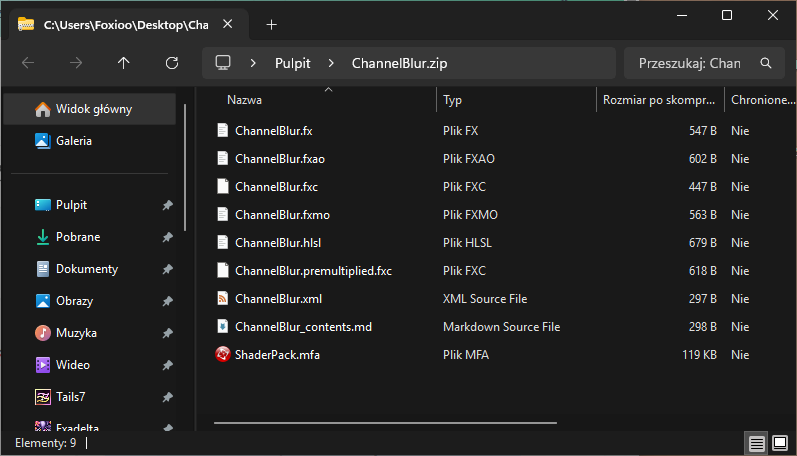
Task: Switch to large thumbnails view layout
Action: point(779,442)
